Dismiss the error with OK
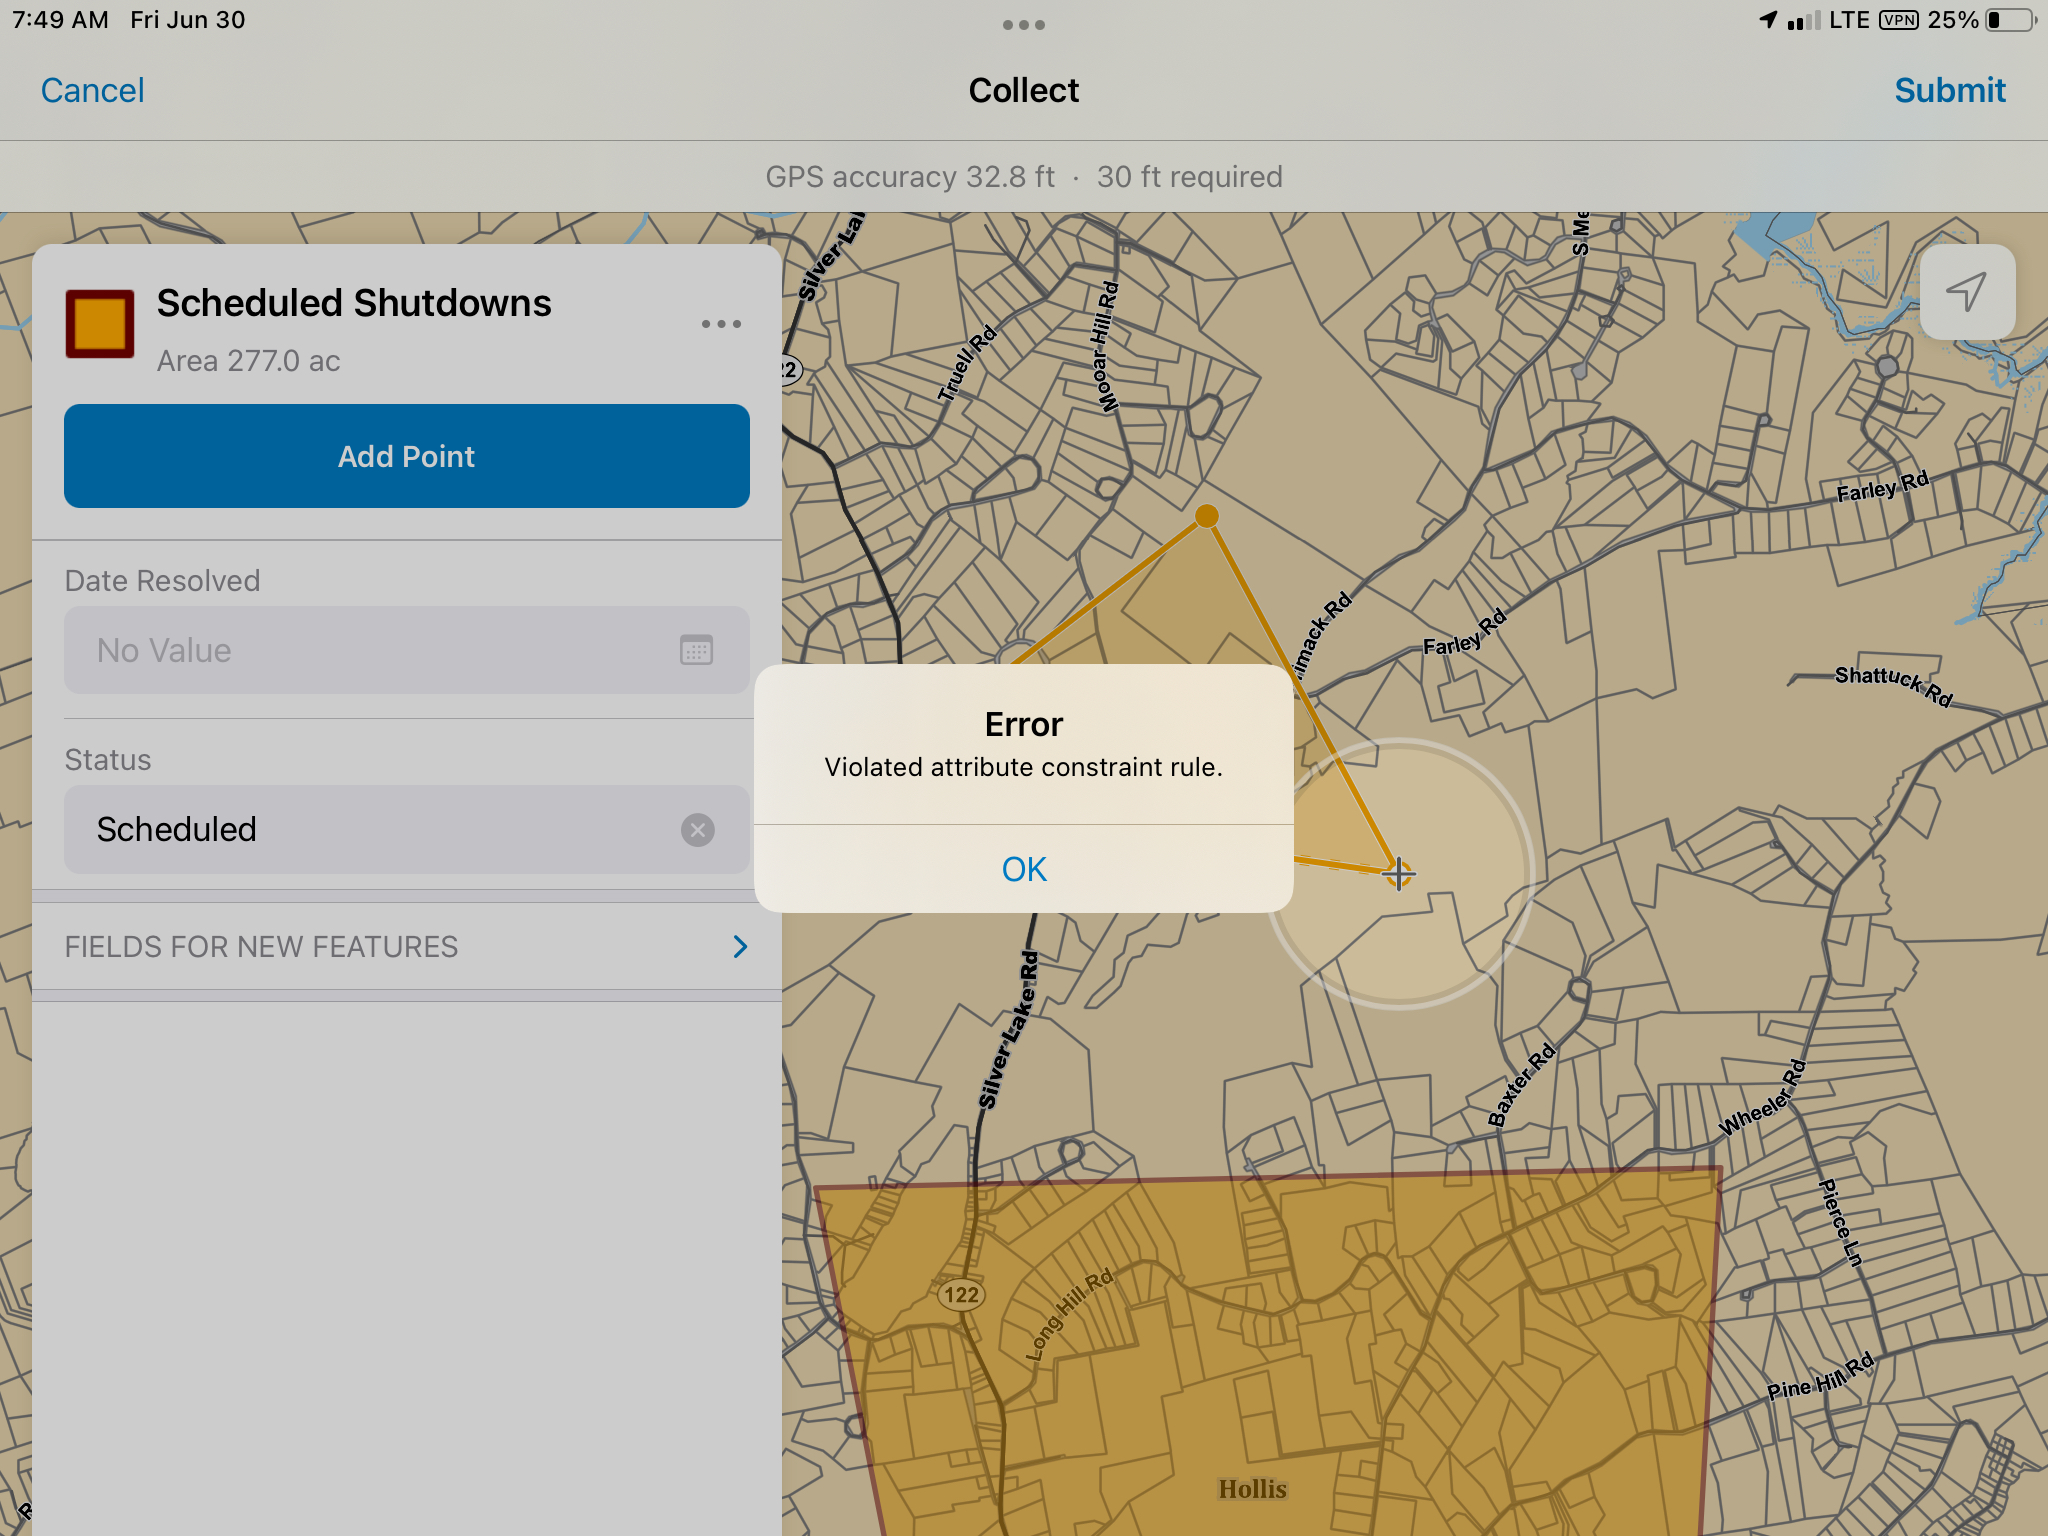Image resolution: width=2048 pixels, height=1536 pixels. 1023,869
